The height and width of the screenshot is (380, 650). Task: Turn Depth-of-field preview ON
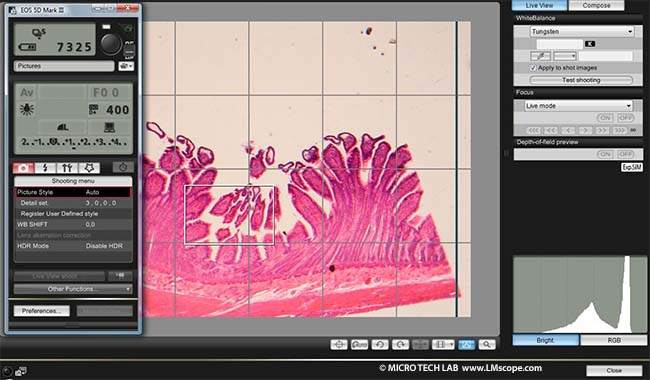tap(605, 154)
